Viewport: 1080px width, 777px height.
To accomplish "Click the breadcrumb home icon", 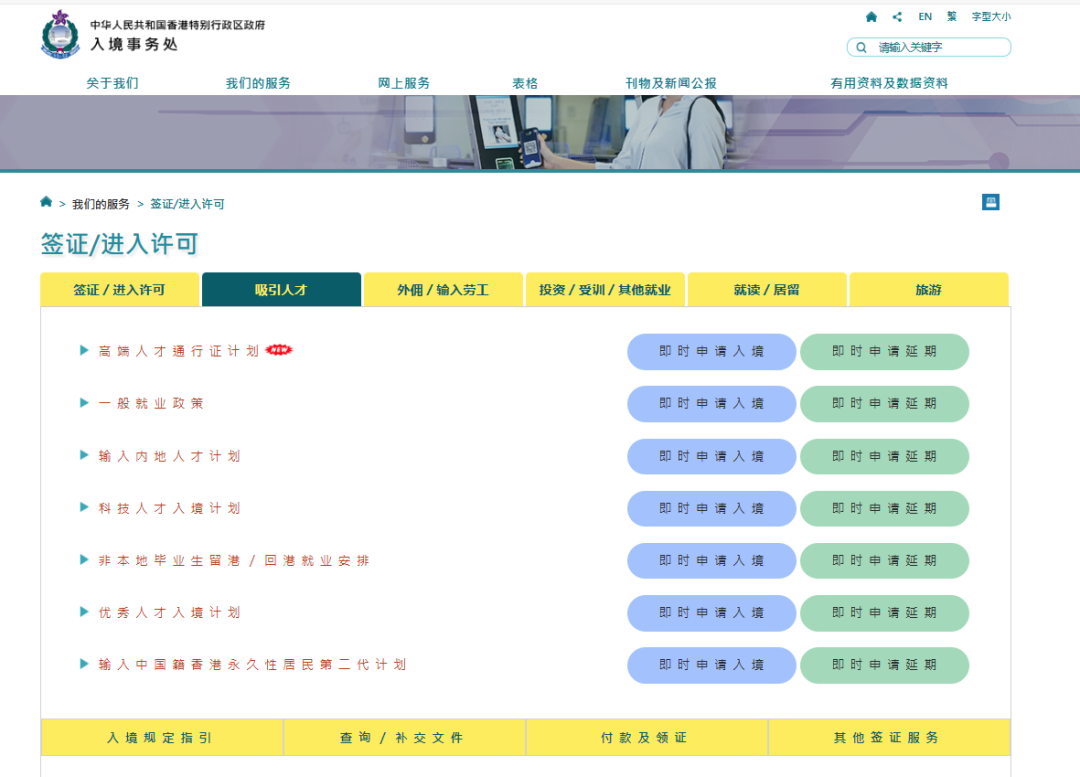I will 46,202.
